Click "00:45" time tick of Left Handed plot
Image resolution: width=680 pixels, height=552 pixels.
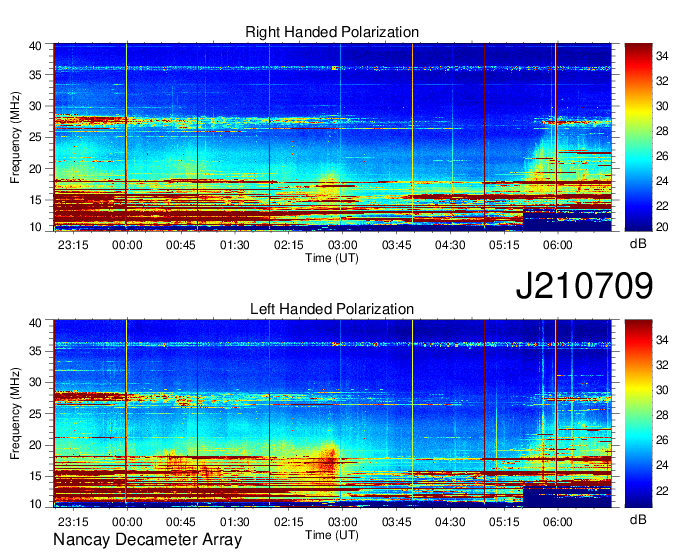[181, 522]
